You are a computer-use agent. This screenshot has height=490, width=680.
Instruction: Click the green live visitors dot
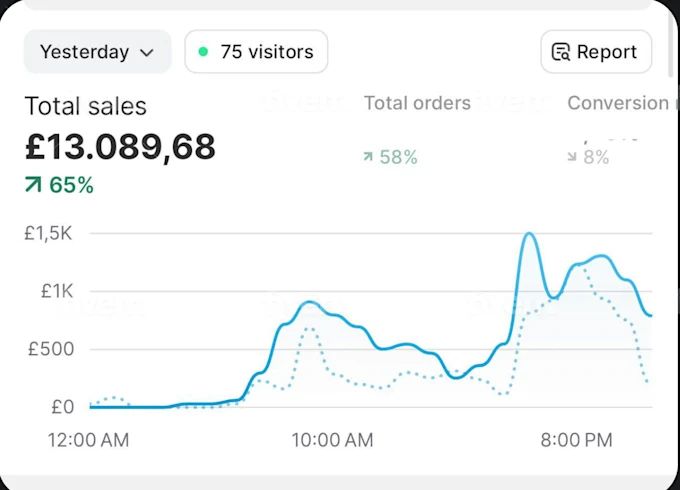click(x=203, y=52)
